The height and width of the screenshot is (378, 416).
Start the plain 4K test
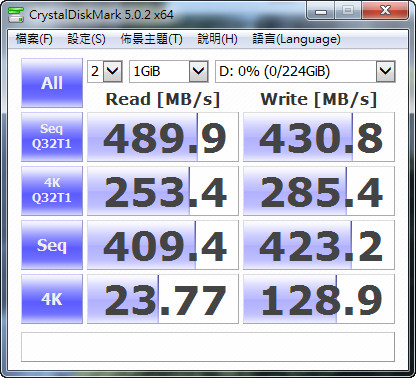pos(52,299)
